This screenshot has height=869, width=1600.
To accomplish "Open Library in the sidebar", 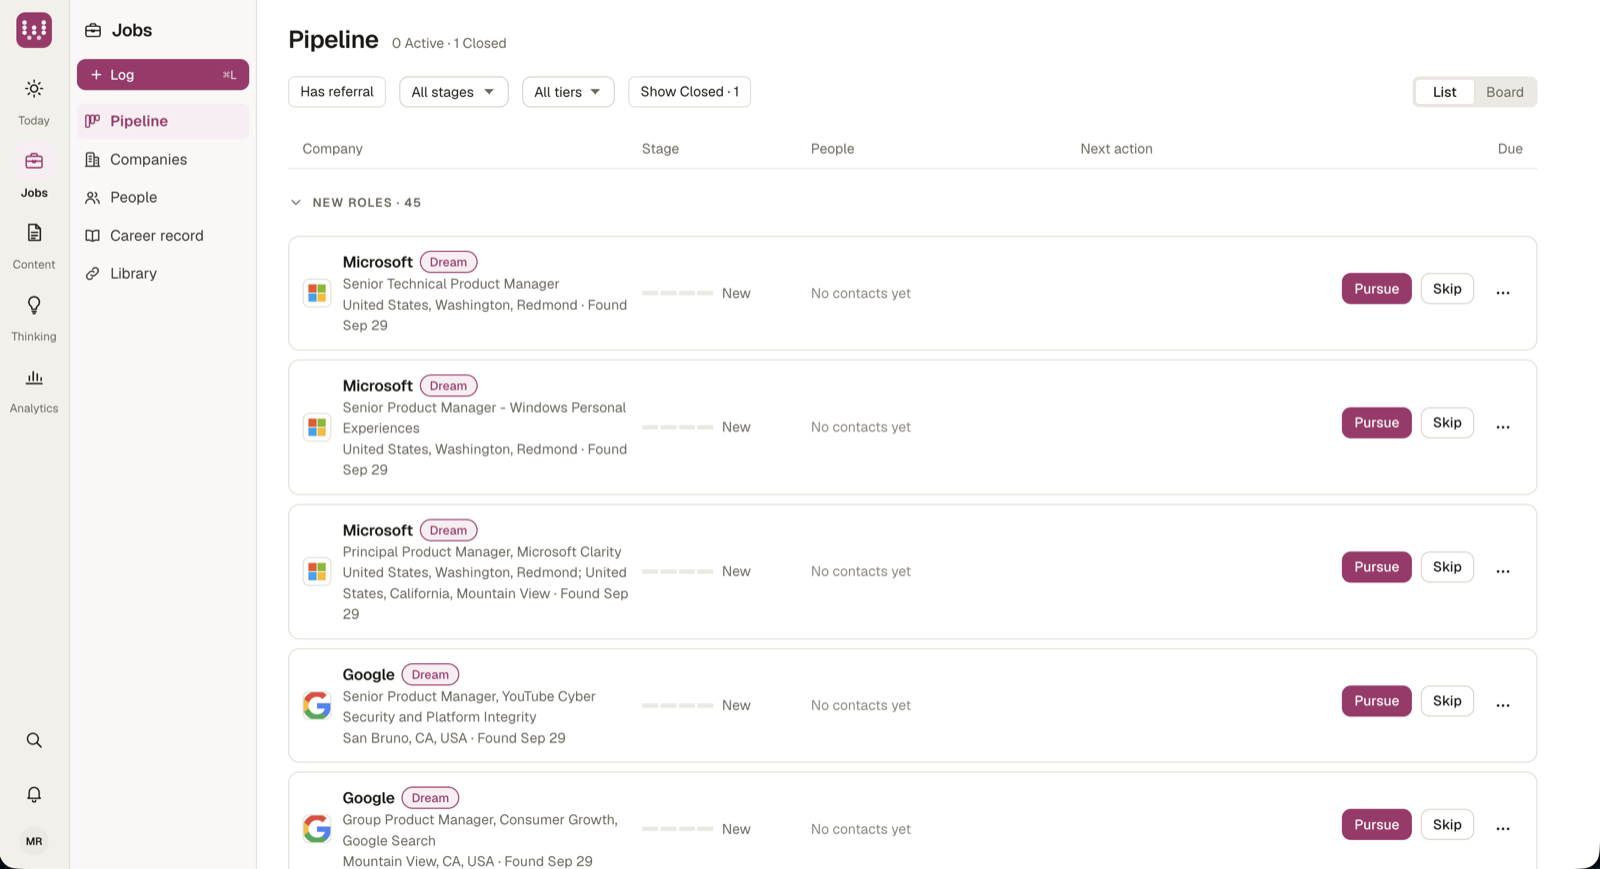I will click(x=163, y=273).
